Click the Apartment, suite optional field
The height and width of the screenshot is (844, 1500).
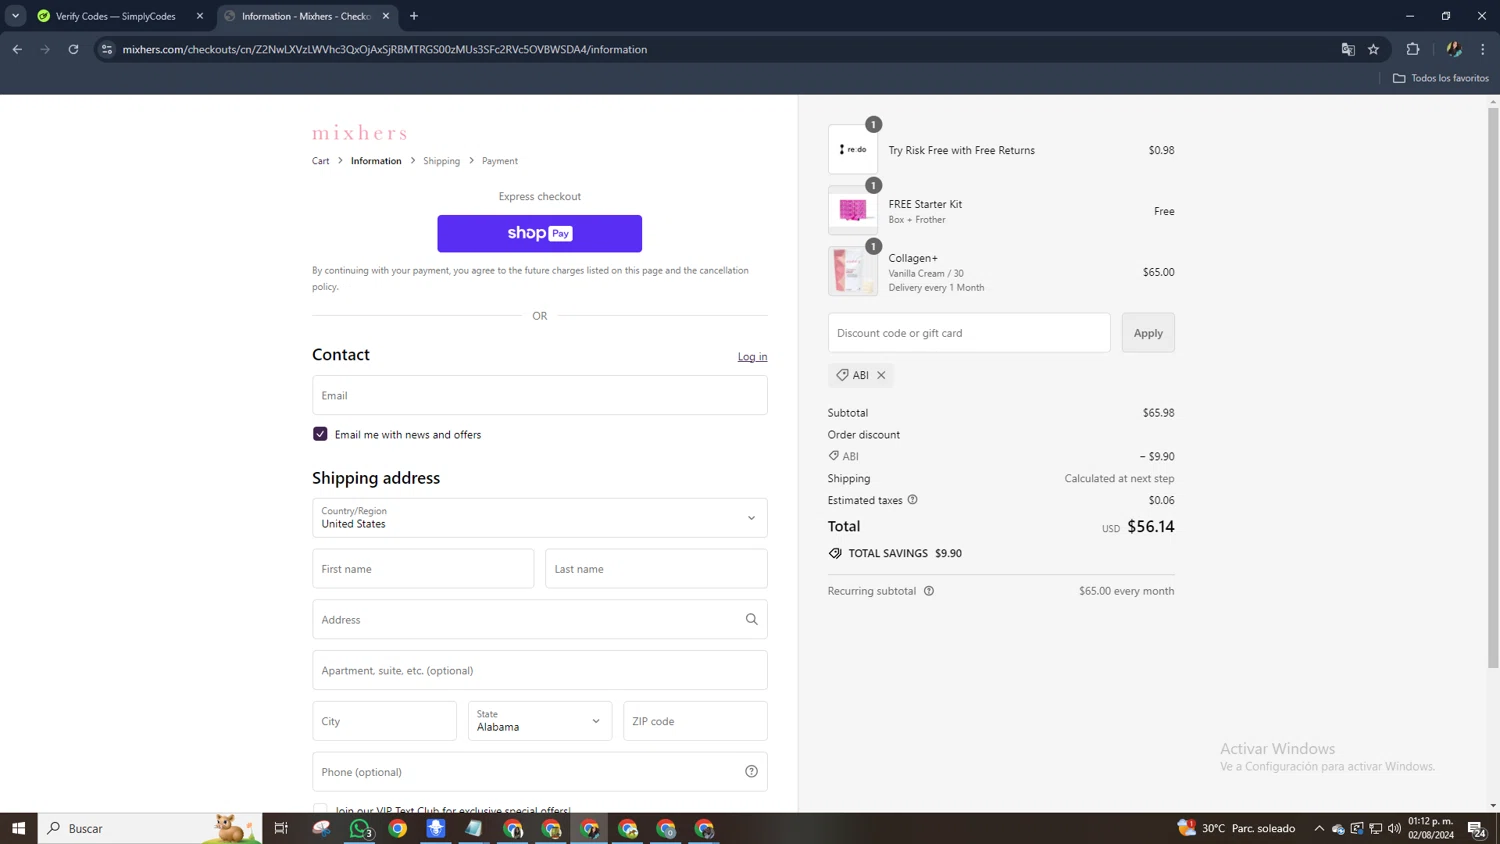[x=539, y=670]
